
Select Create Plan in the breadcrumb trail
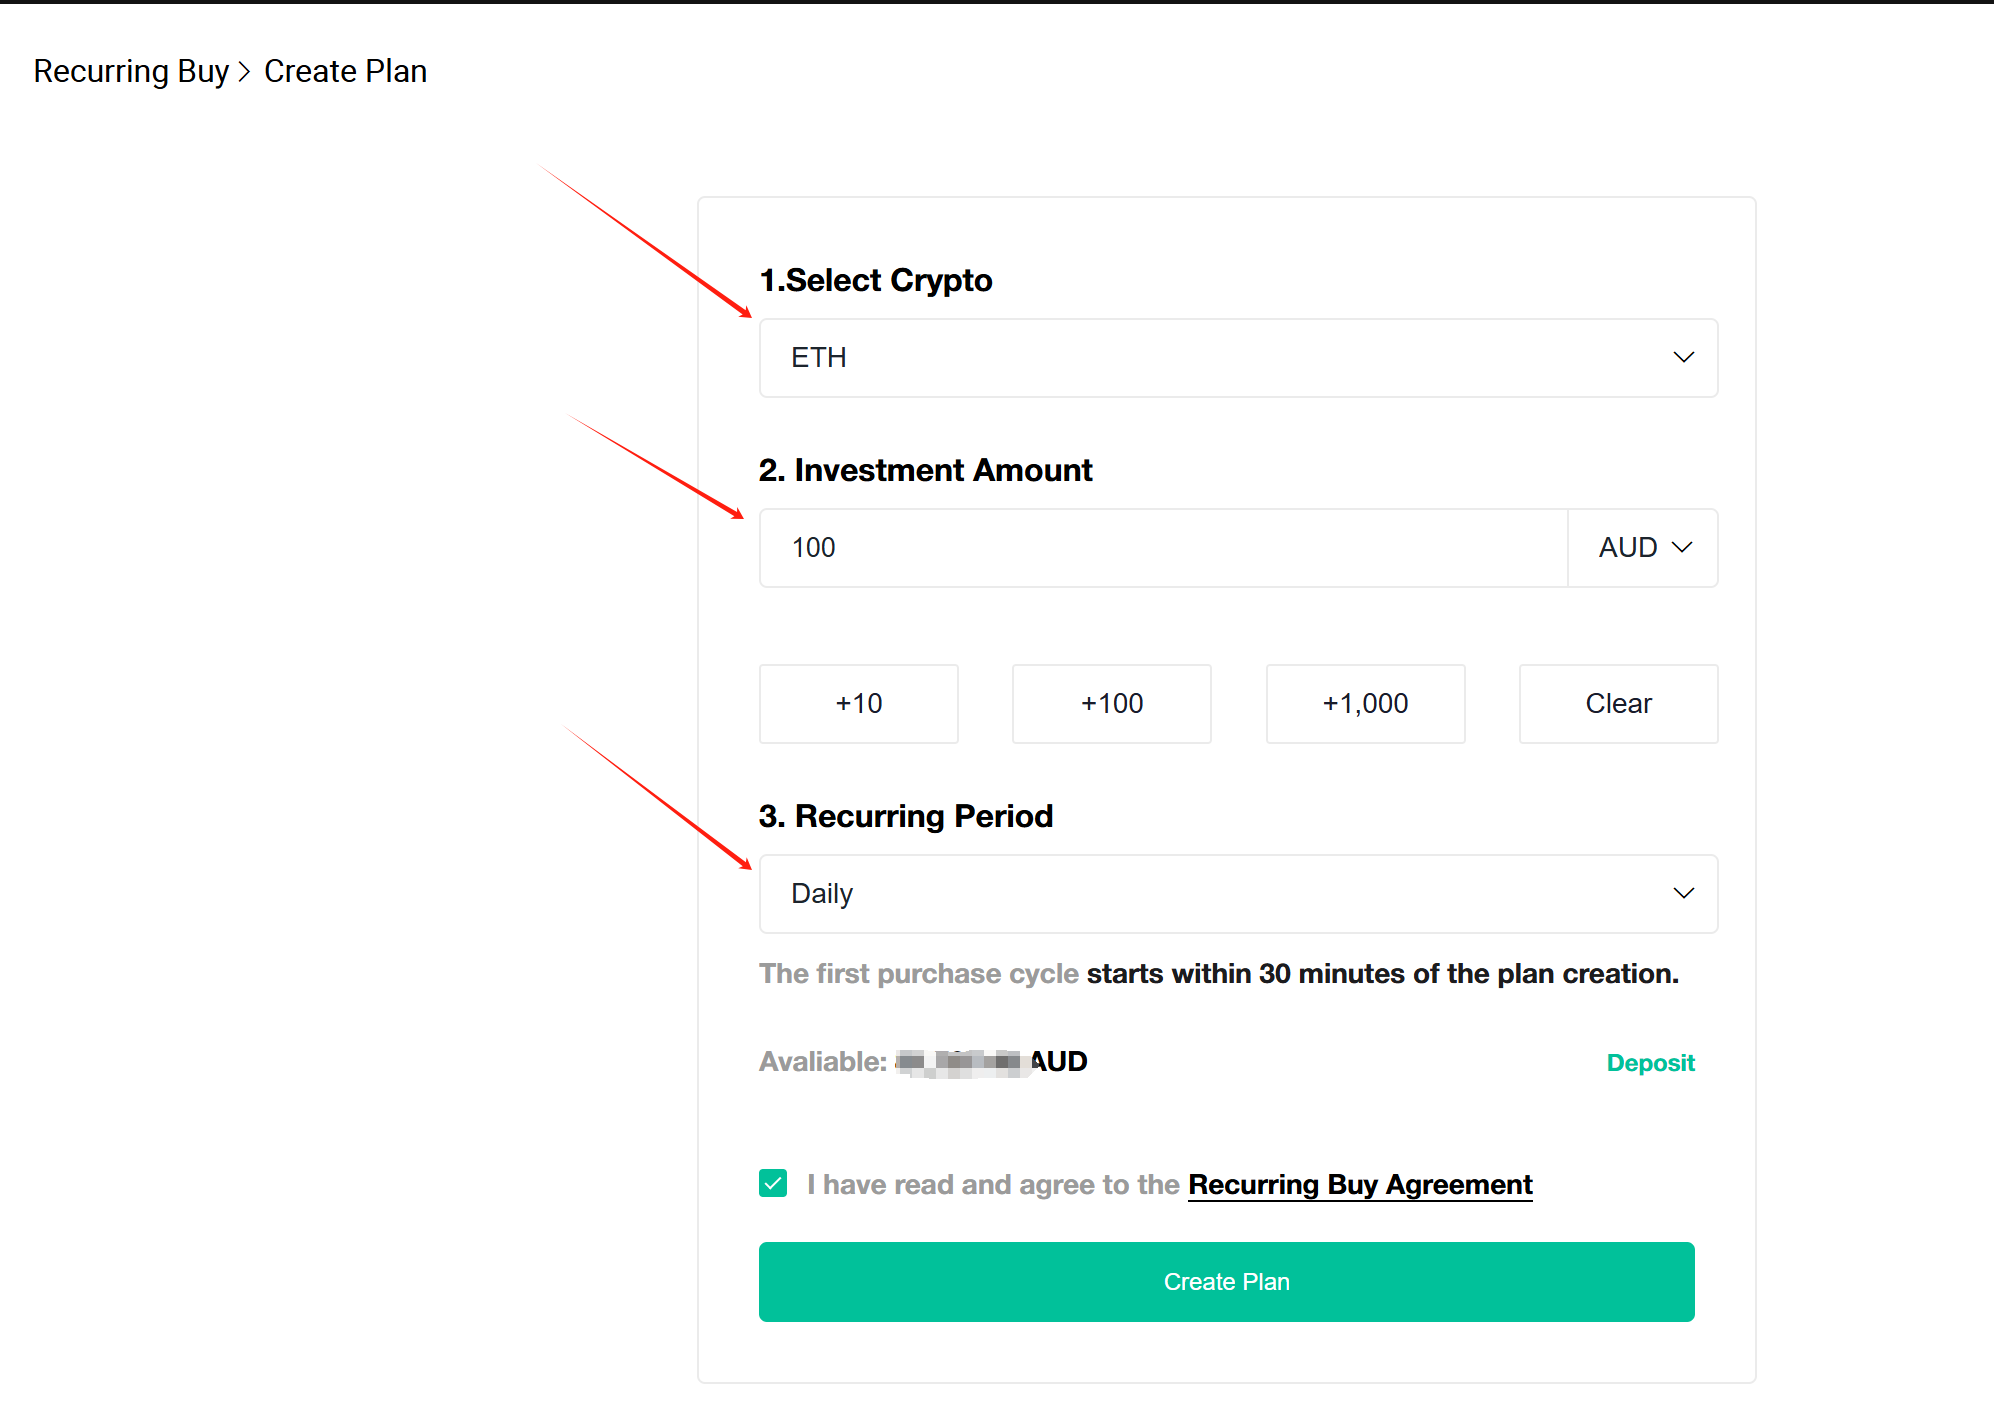(x=345, y=70)
